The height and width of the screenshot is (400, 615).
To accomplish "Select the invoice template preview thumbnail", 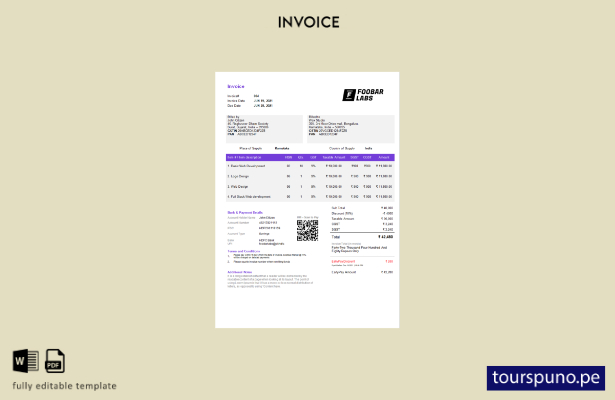I will coord(307,200).
